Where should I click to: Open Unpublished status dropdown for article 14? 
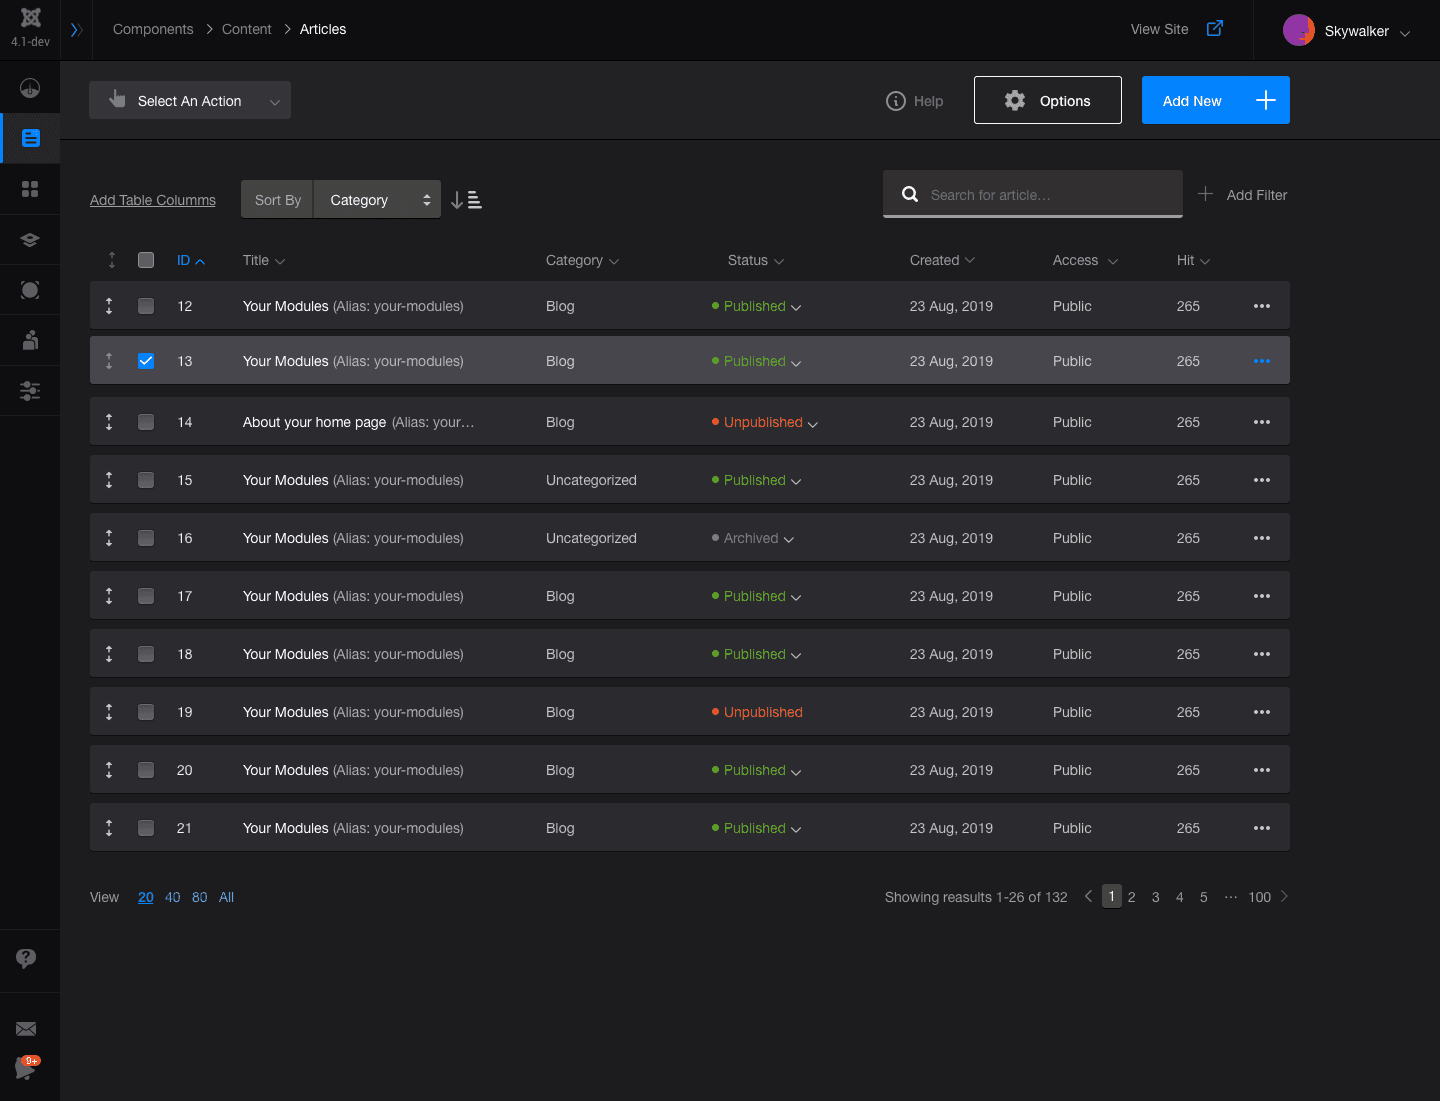click(x=765, y=422)
